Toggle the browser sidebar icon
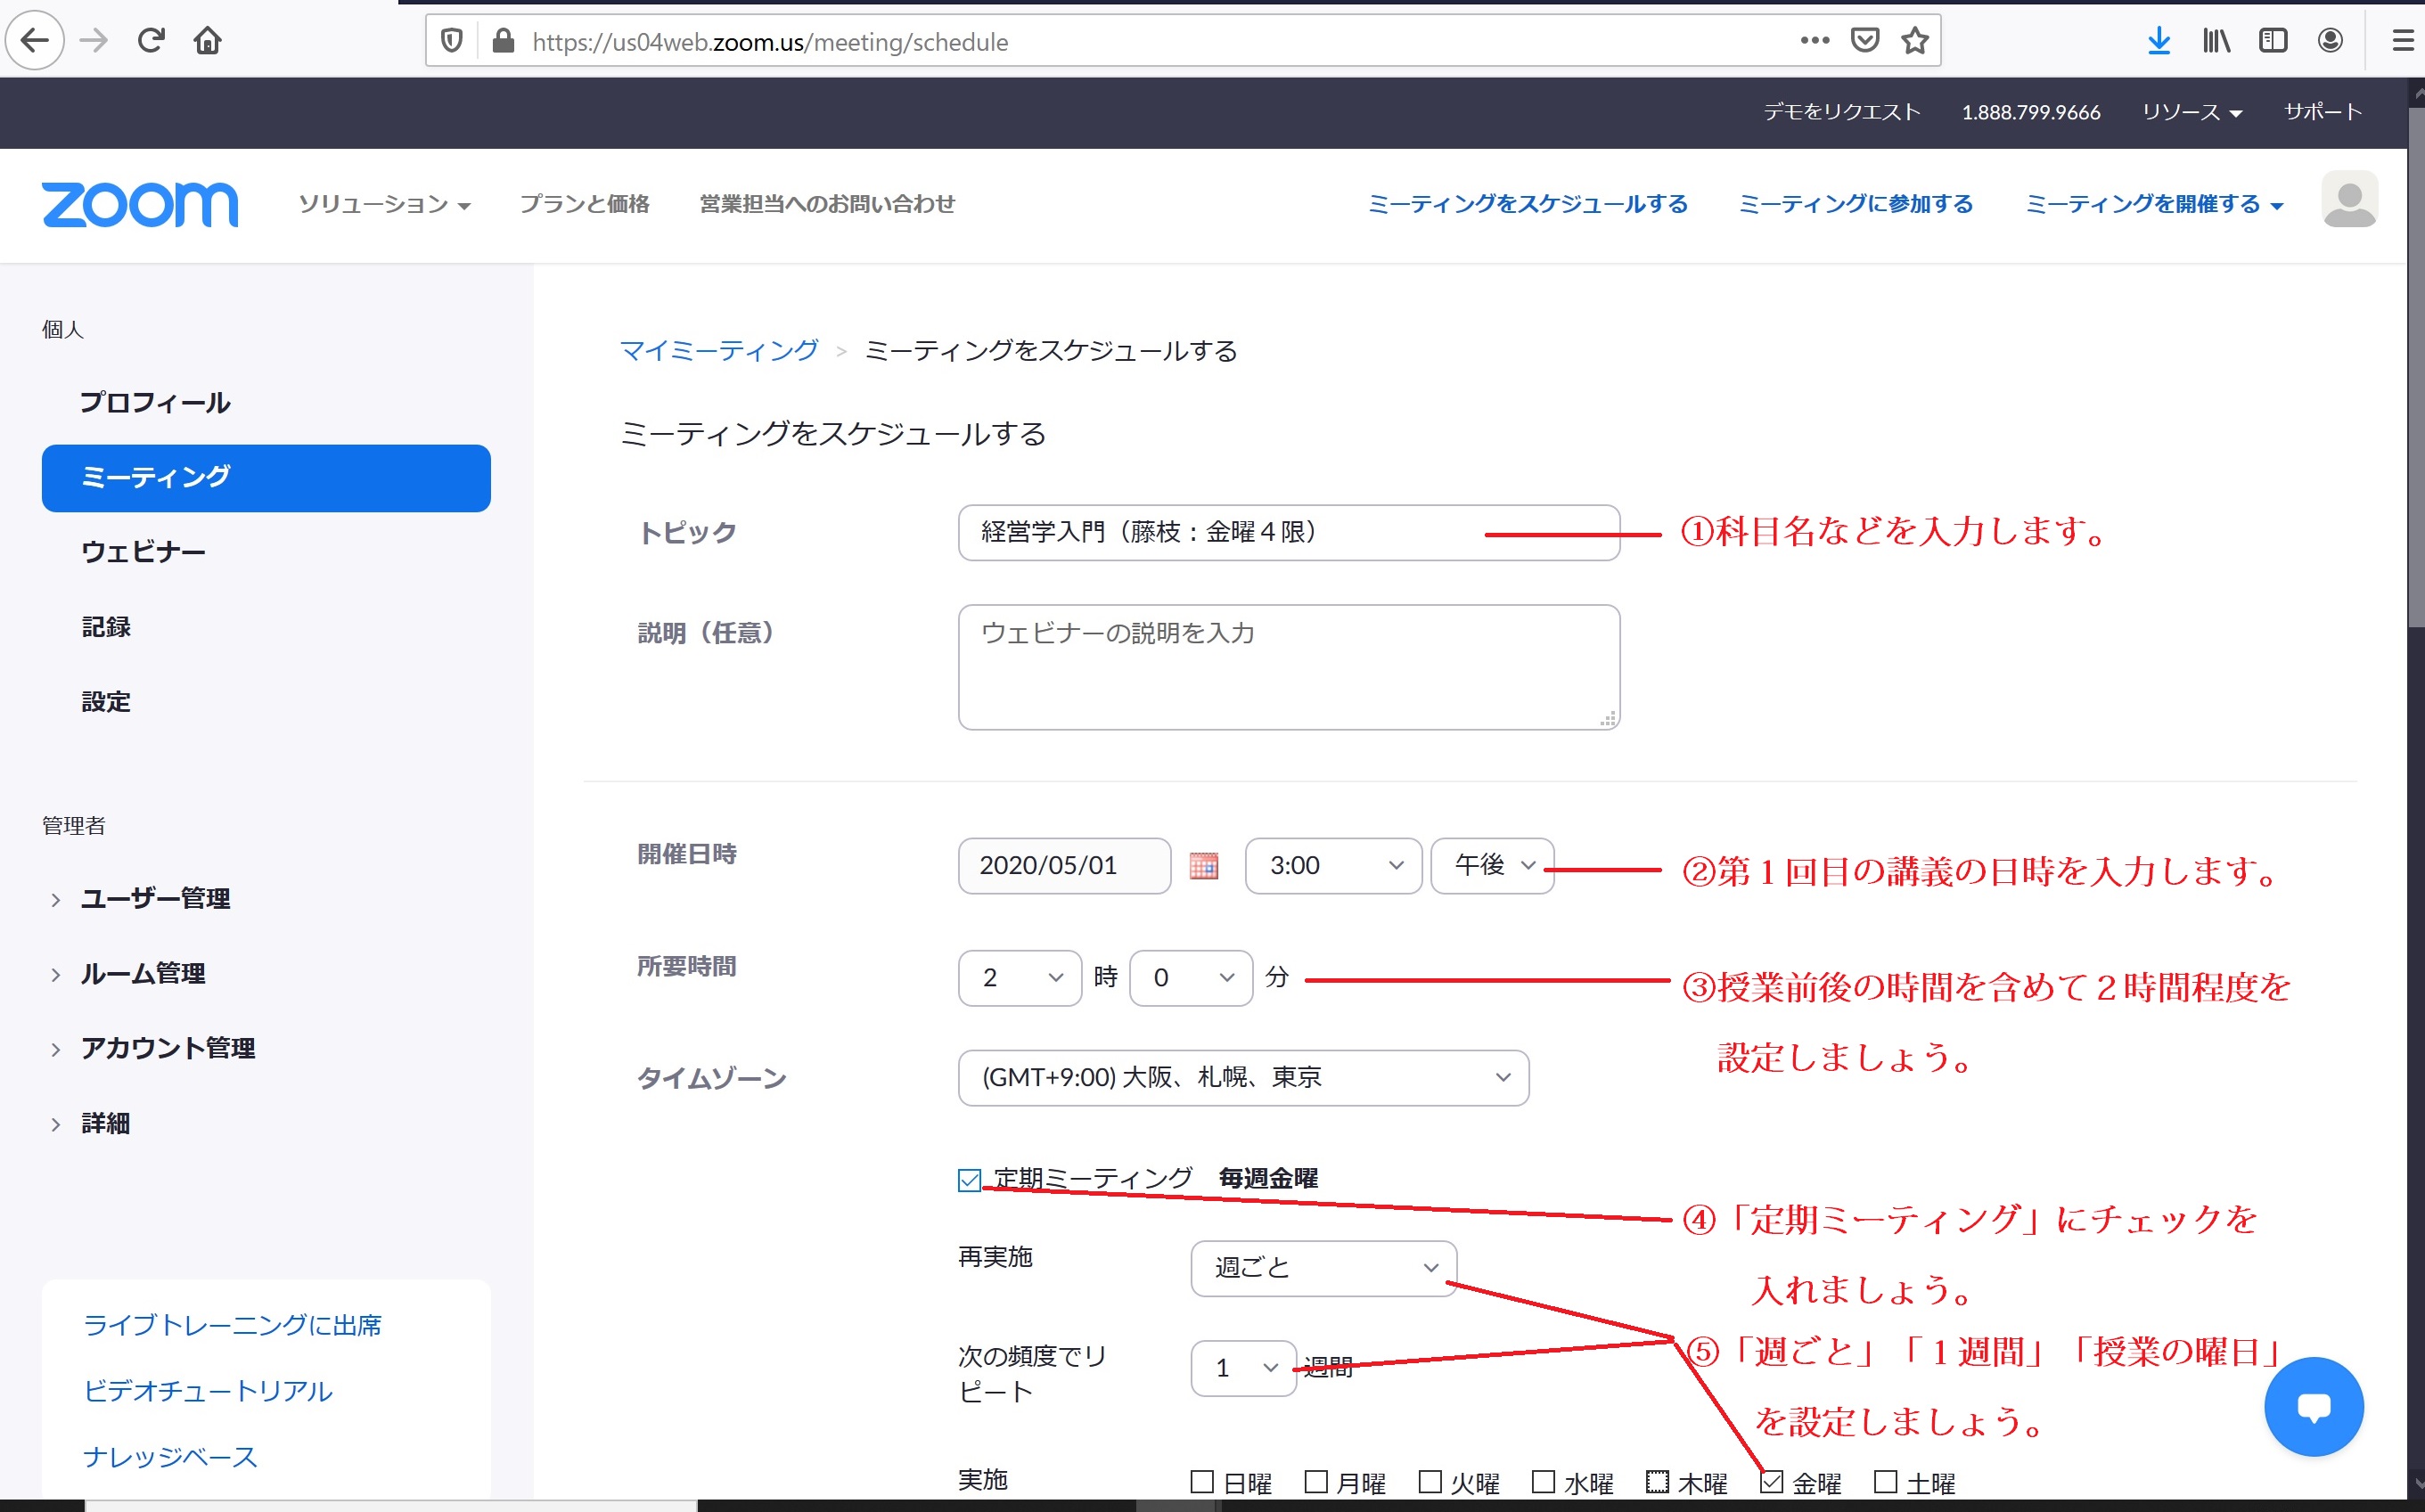2425x1512 pixels. click(x=2273, y=41)
